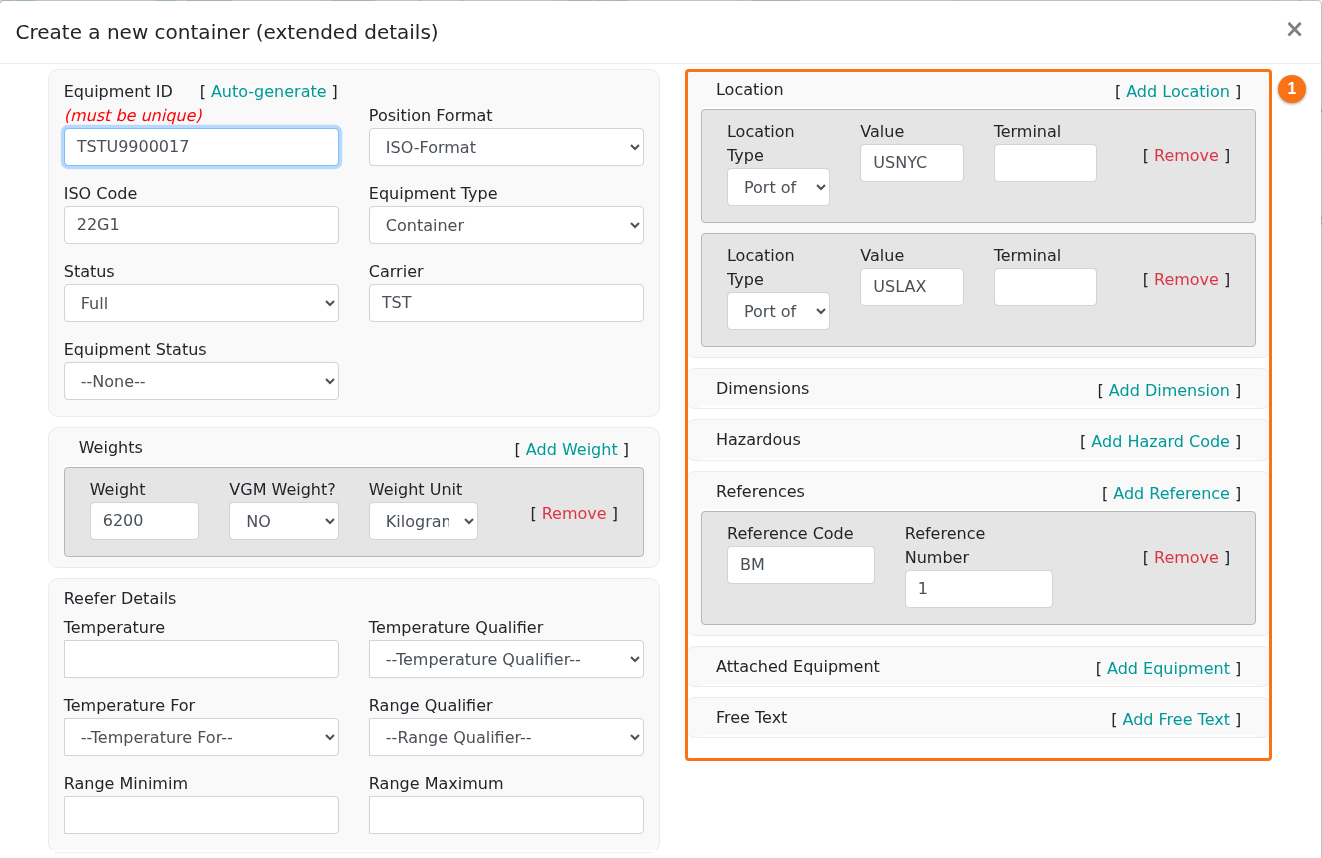Viewport: 1322px width, 858px height.
Task: Click the Add Reference link
Action: tap(1171, 493)
